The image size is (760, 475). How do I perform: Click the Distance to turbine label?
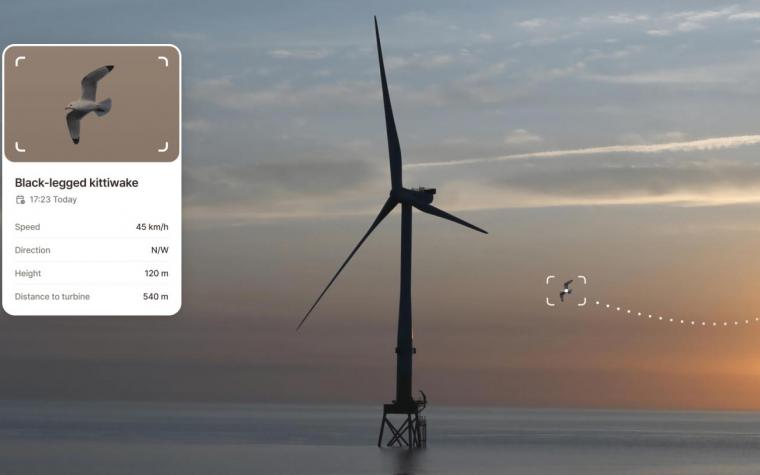coord(52,297)
